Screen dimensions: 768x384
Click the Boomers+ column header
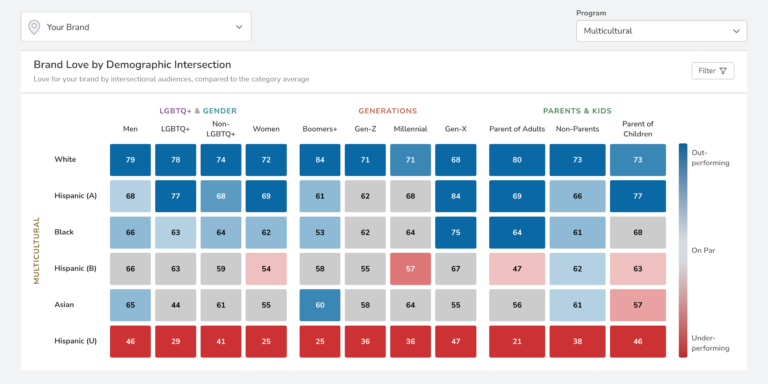[x=320, y=129]
